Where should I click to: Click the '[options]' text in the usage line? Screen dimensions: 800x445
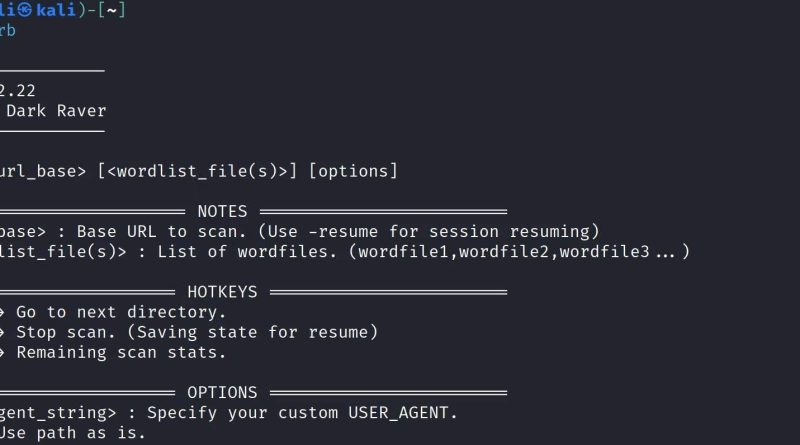353,171
